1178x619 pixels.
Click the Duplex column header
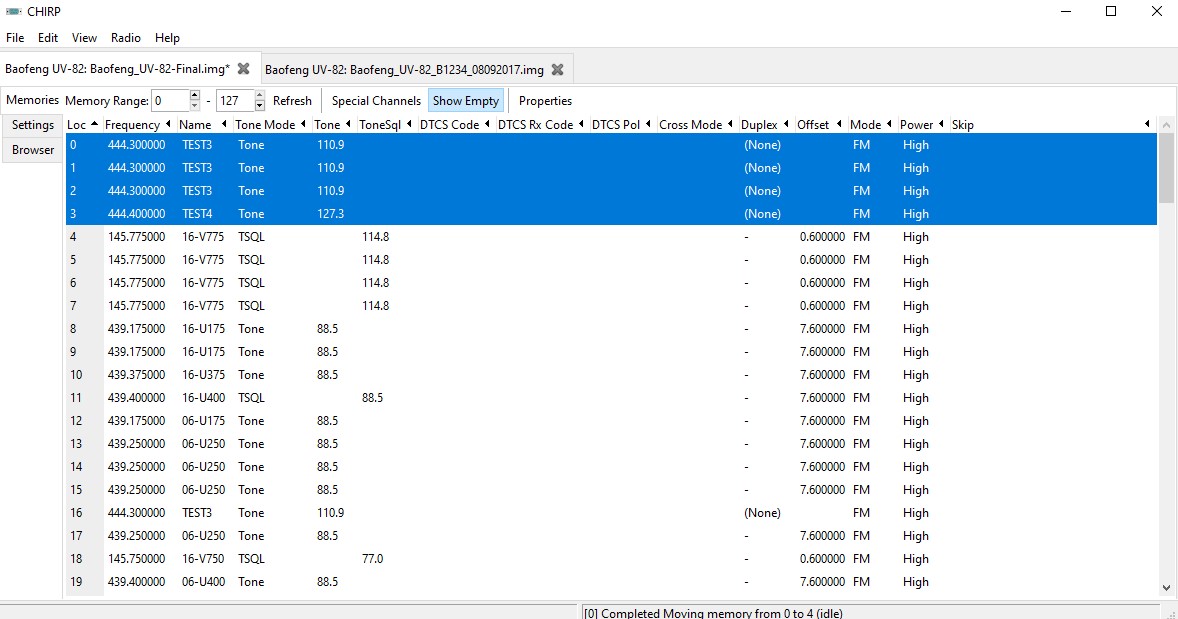(x=765, y=125)
